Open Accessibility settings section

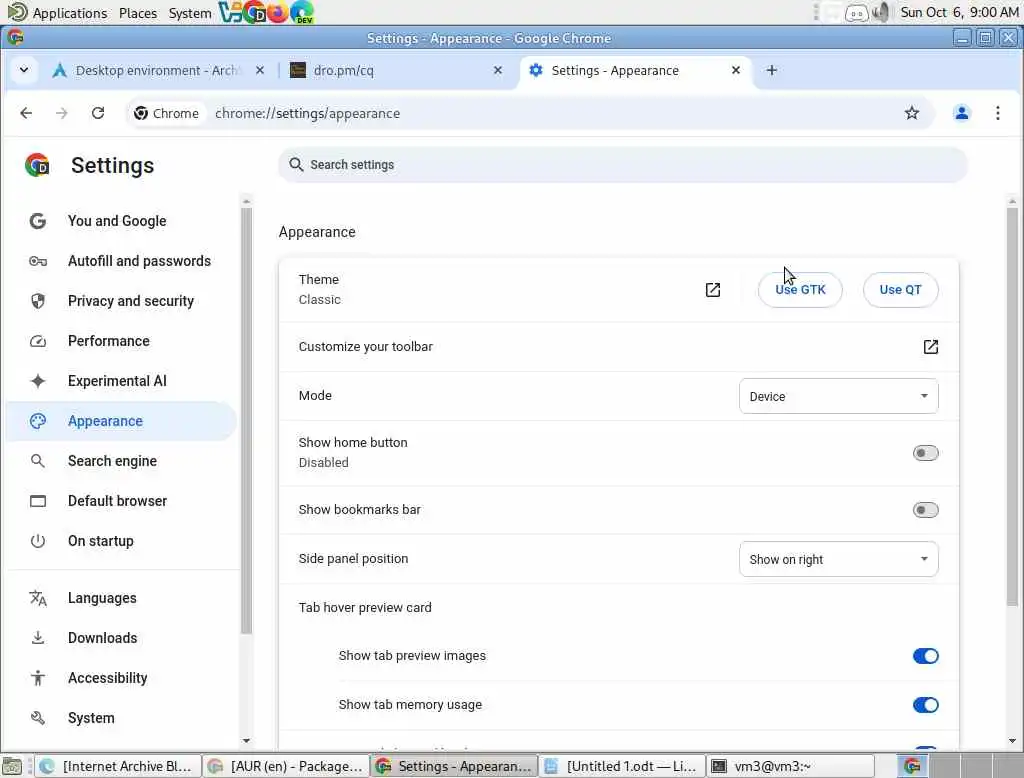click(x=121, y=678)
